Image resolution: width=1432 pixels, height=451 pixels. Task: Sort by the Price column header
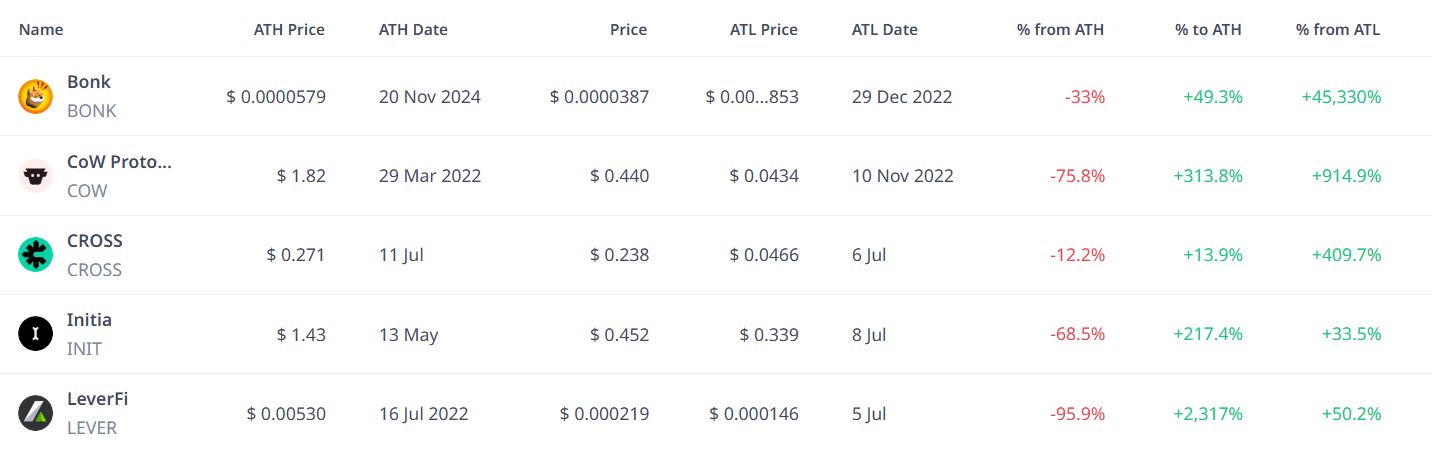point(628,30)
